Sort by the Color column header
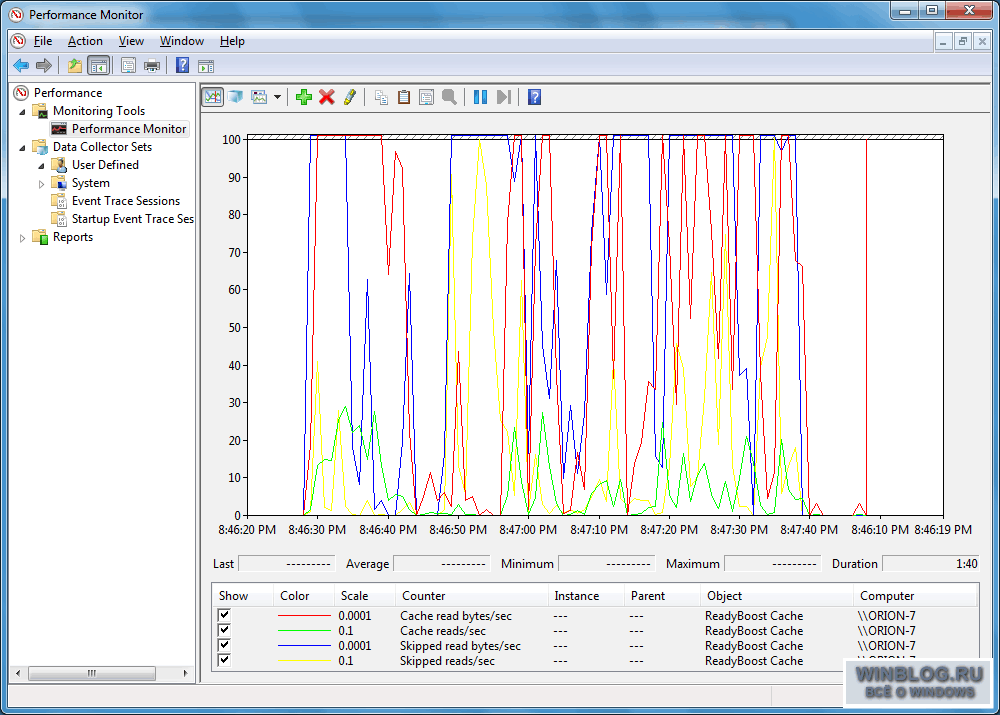The image size is (1000, 715). 304,596
